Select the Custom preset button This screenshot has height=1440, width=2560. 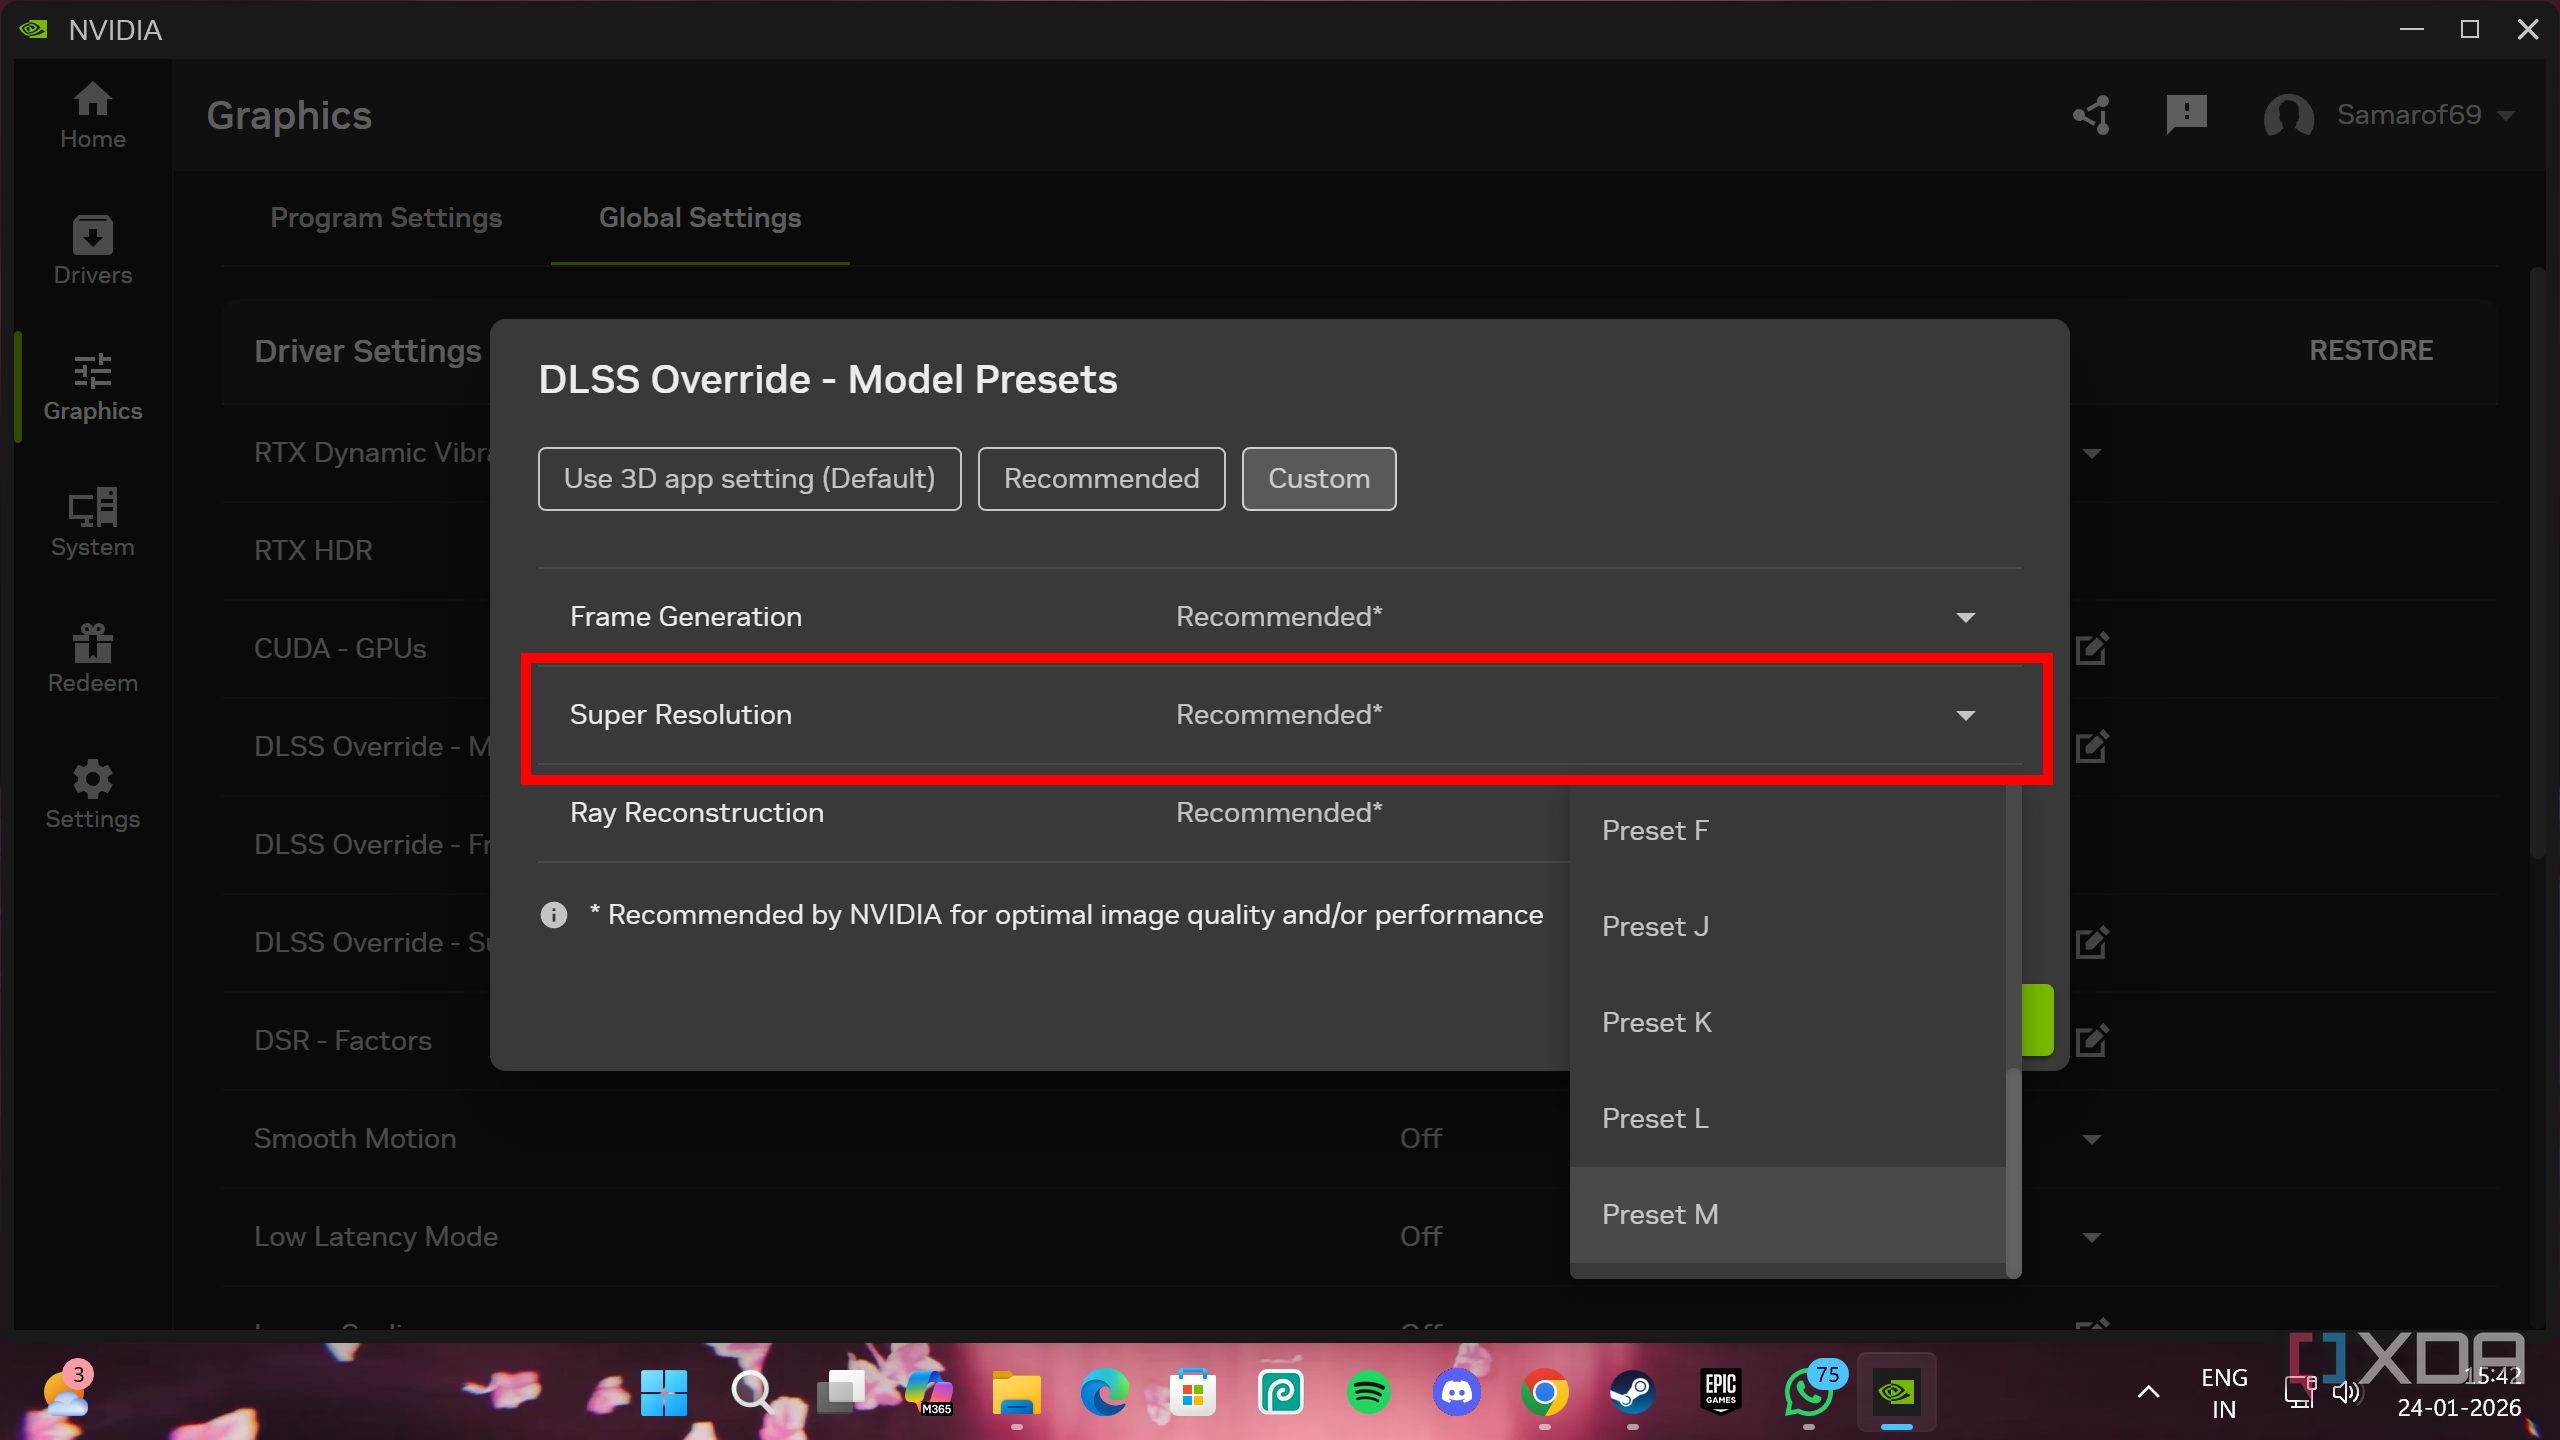point(1319,479)
